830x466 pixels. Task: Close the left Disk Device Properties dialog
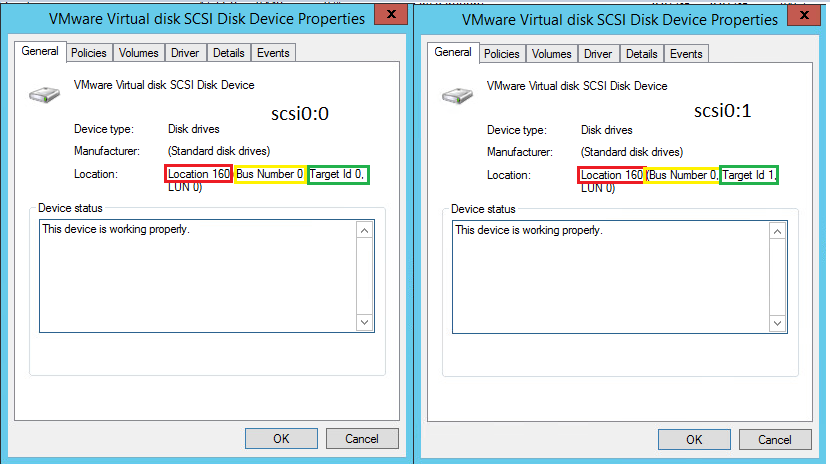(391, 14)
